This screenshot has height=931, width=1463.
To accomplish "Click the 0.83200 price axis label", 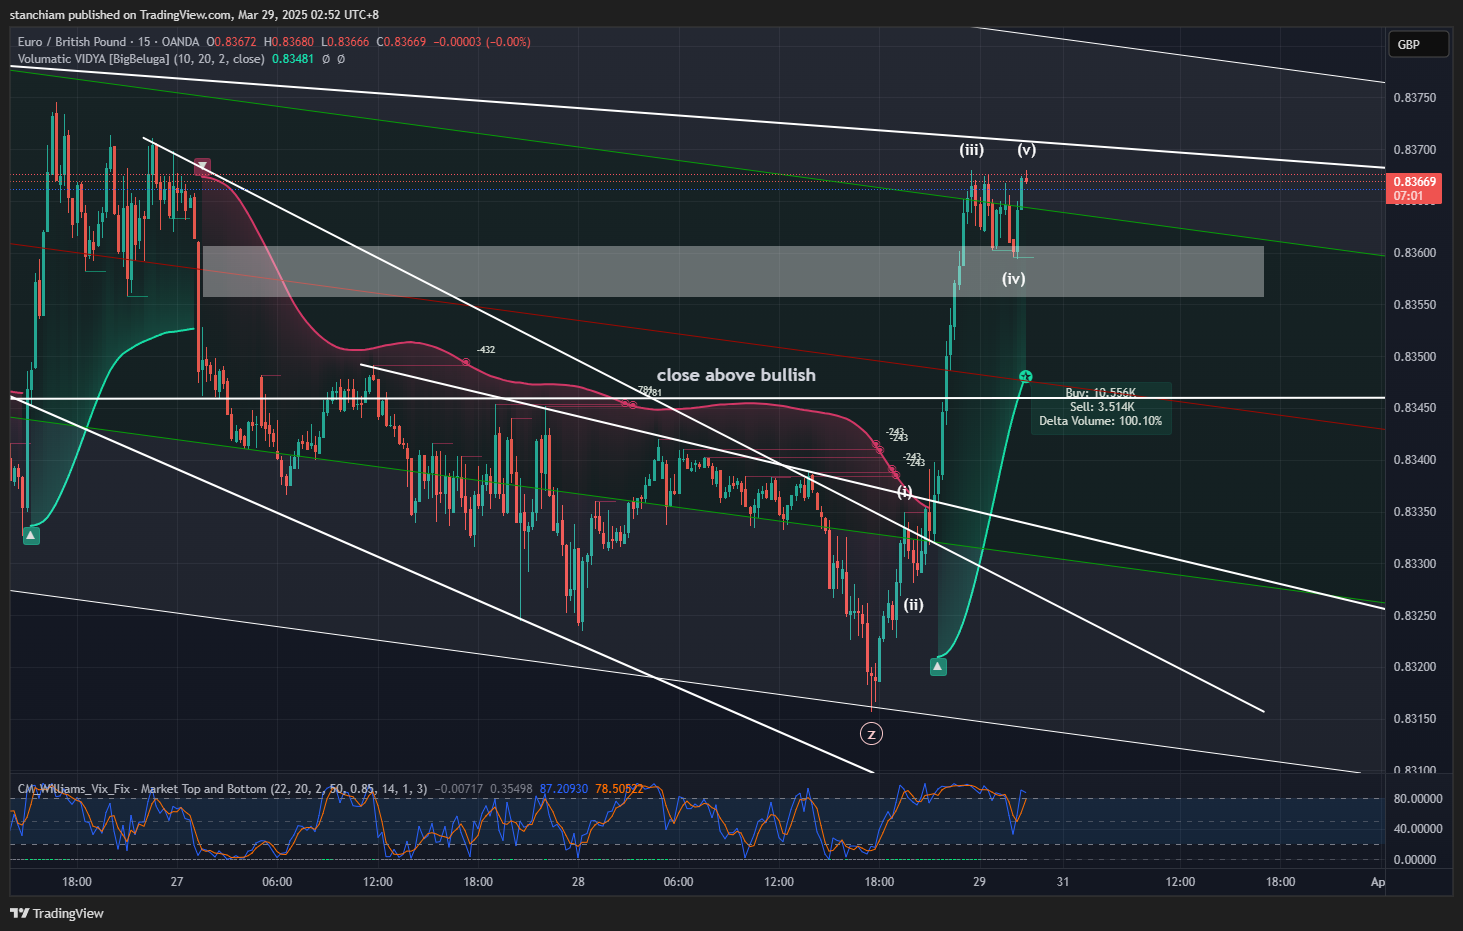I will (1415, 667).
